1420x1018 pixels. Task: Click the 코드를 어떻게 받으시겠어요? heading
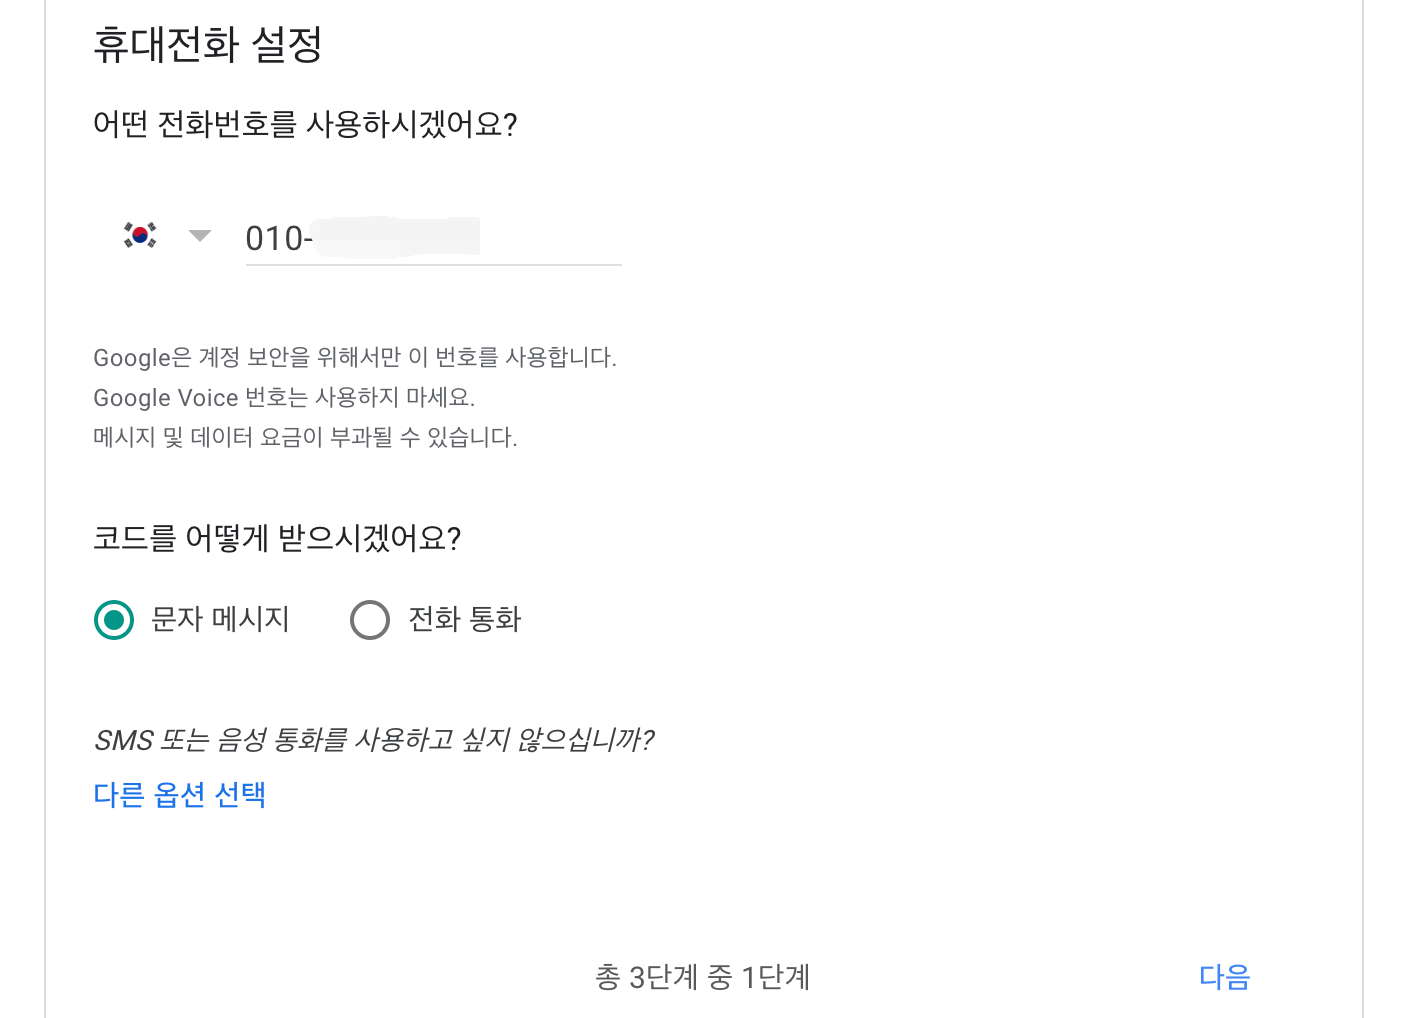pos(277,538)
